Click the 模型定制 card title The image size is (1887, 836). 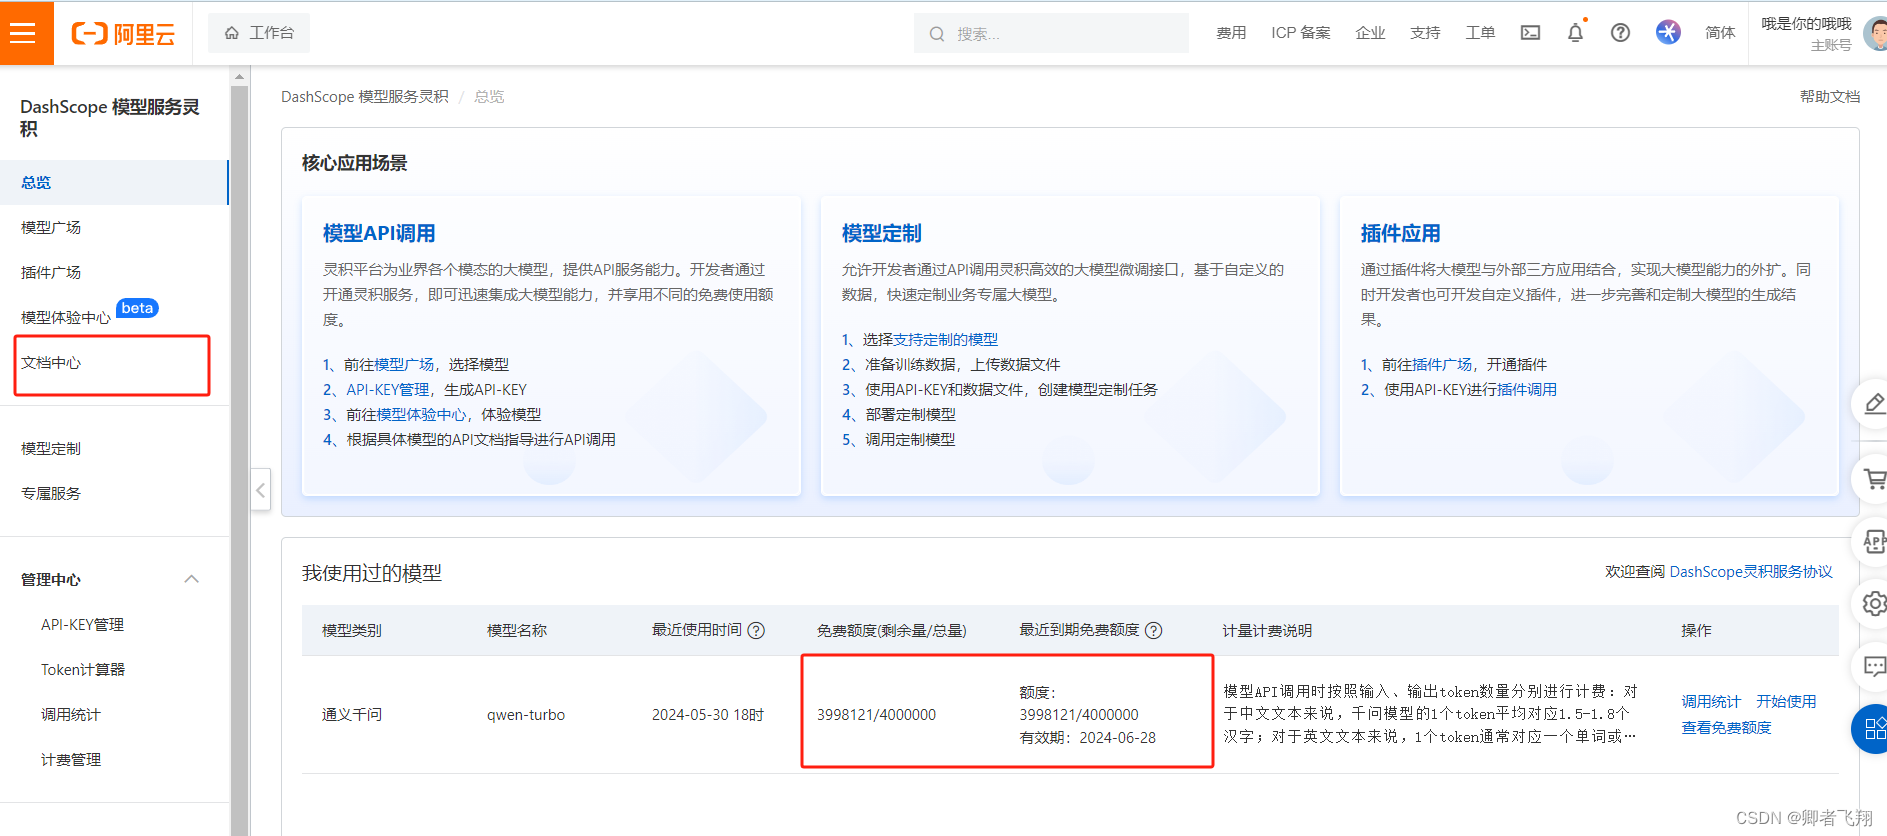coord(881,233)
